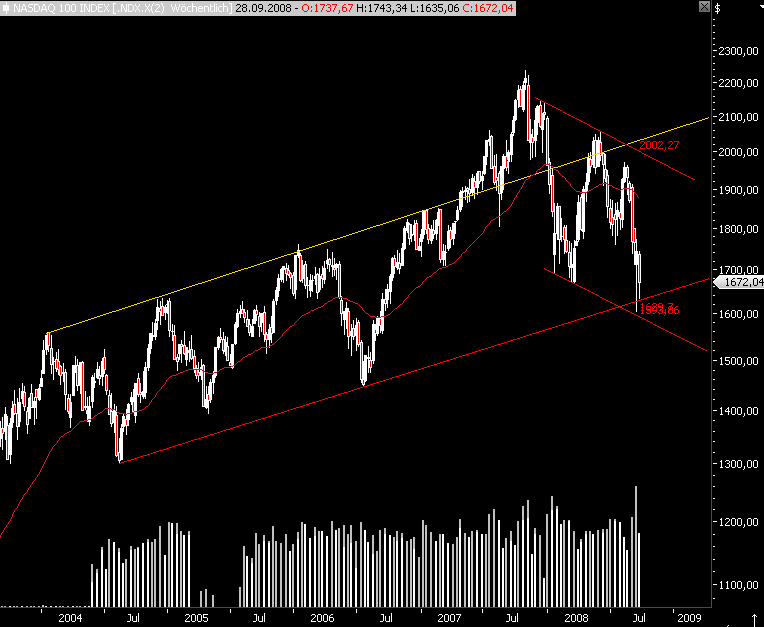Screen dimensions: 764x627
Task: Click the 2006 label on the time axis
Action: tap(323, 618)
